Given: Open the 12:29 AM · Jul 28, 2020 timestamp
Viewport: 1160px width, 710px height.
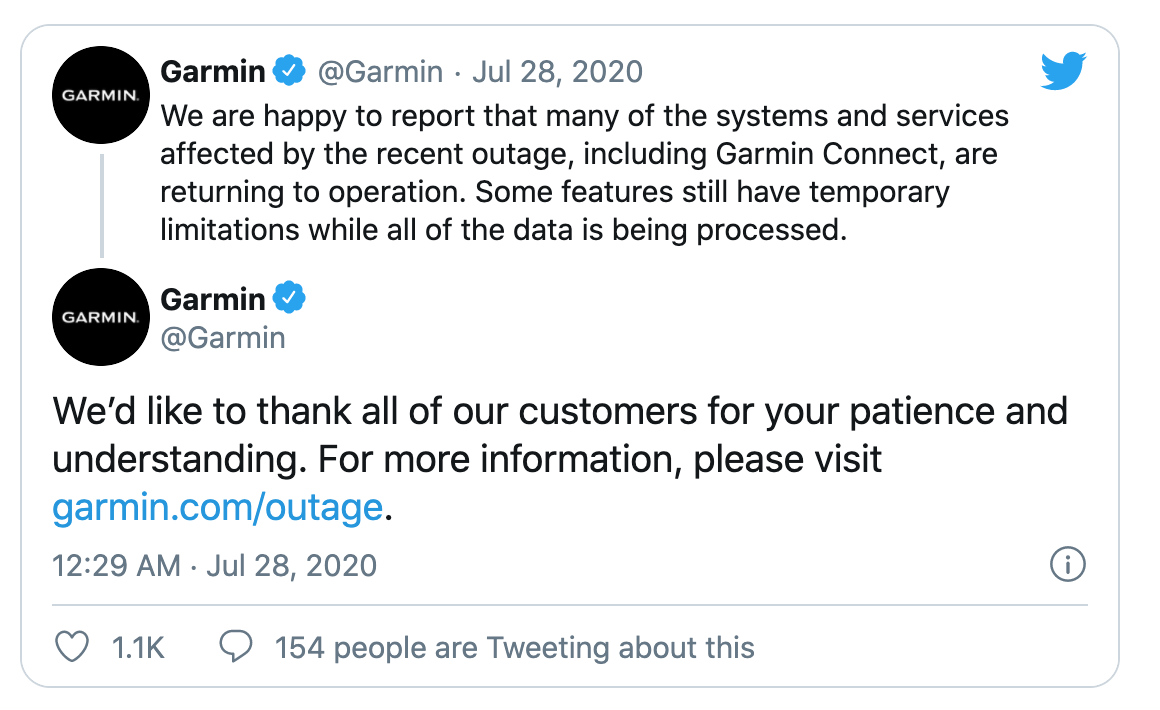Looking at the screenshot, I should click(x=215, y=566).
